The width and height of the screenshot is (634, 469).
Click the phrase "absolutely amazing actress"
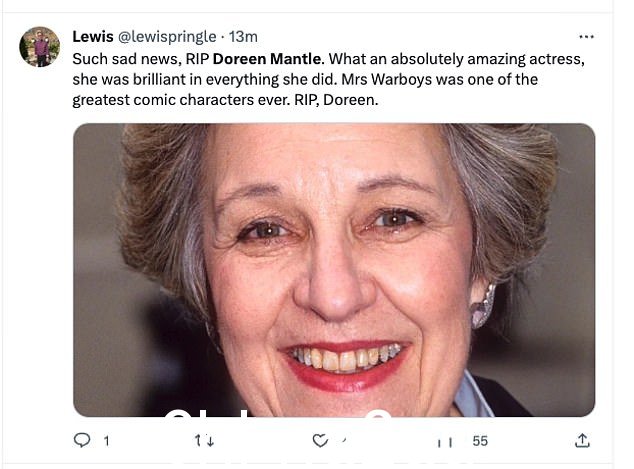click(487, 59)
